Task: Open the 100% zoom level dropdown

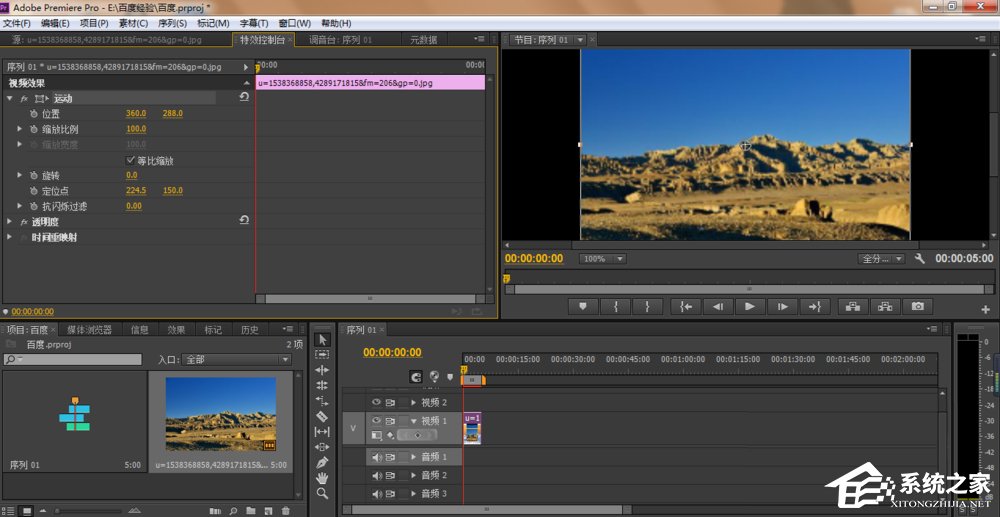Action: point(603,259)
